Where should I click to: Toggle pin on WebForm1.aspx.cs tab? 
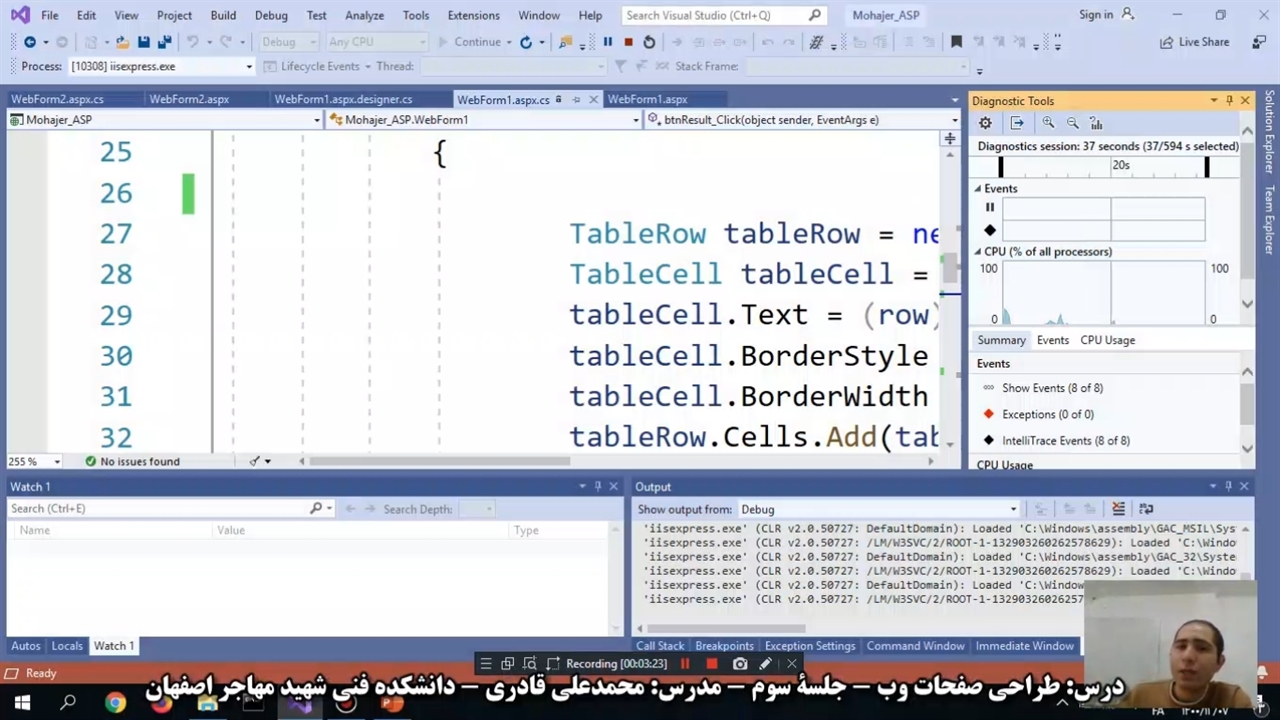pos(576,100)
